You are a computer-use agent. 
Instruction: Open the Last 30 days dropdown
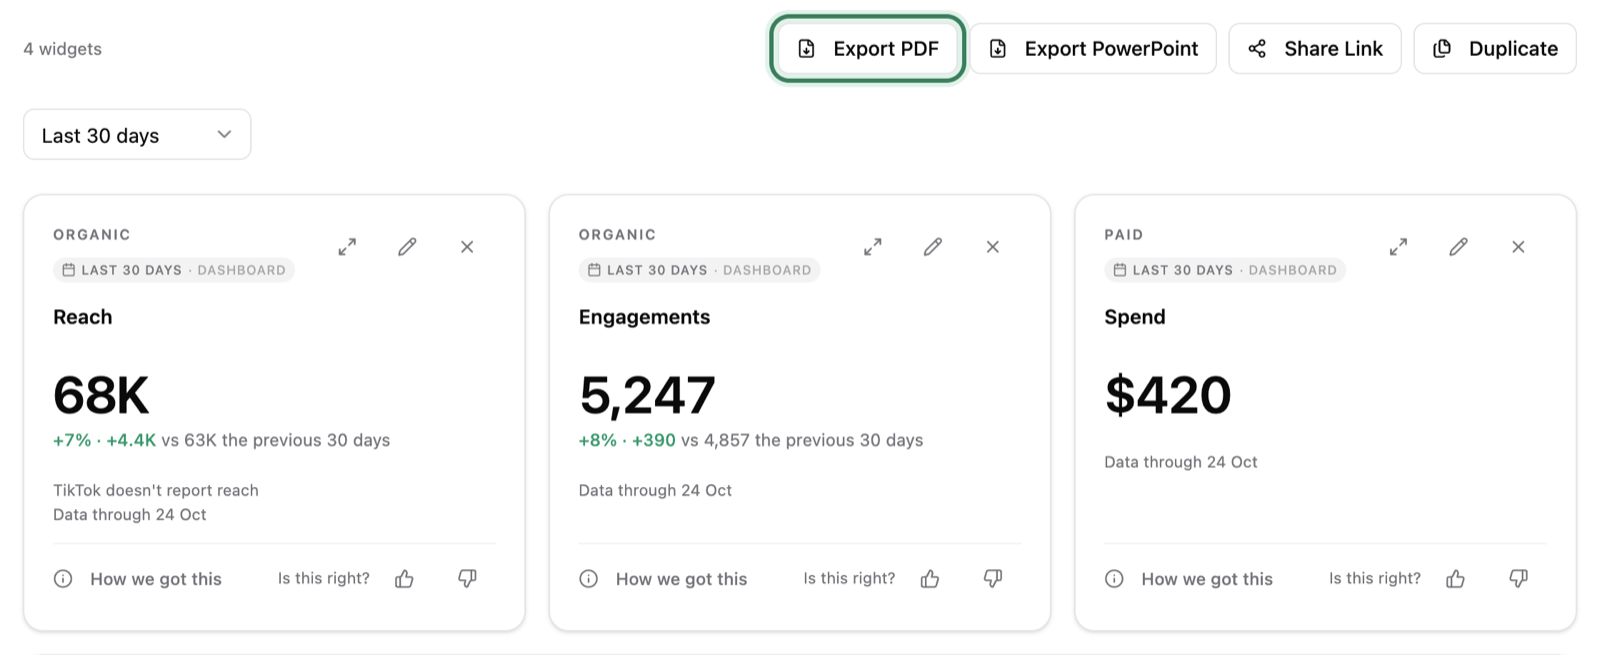click(137, 135)
